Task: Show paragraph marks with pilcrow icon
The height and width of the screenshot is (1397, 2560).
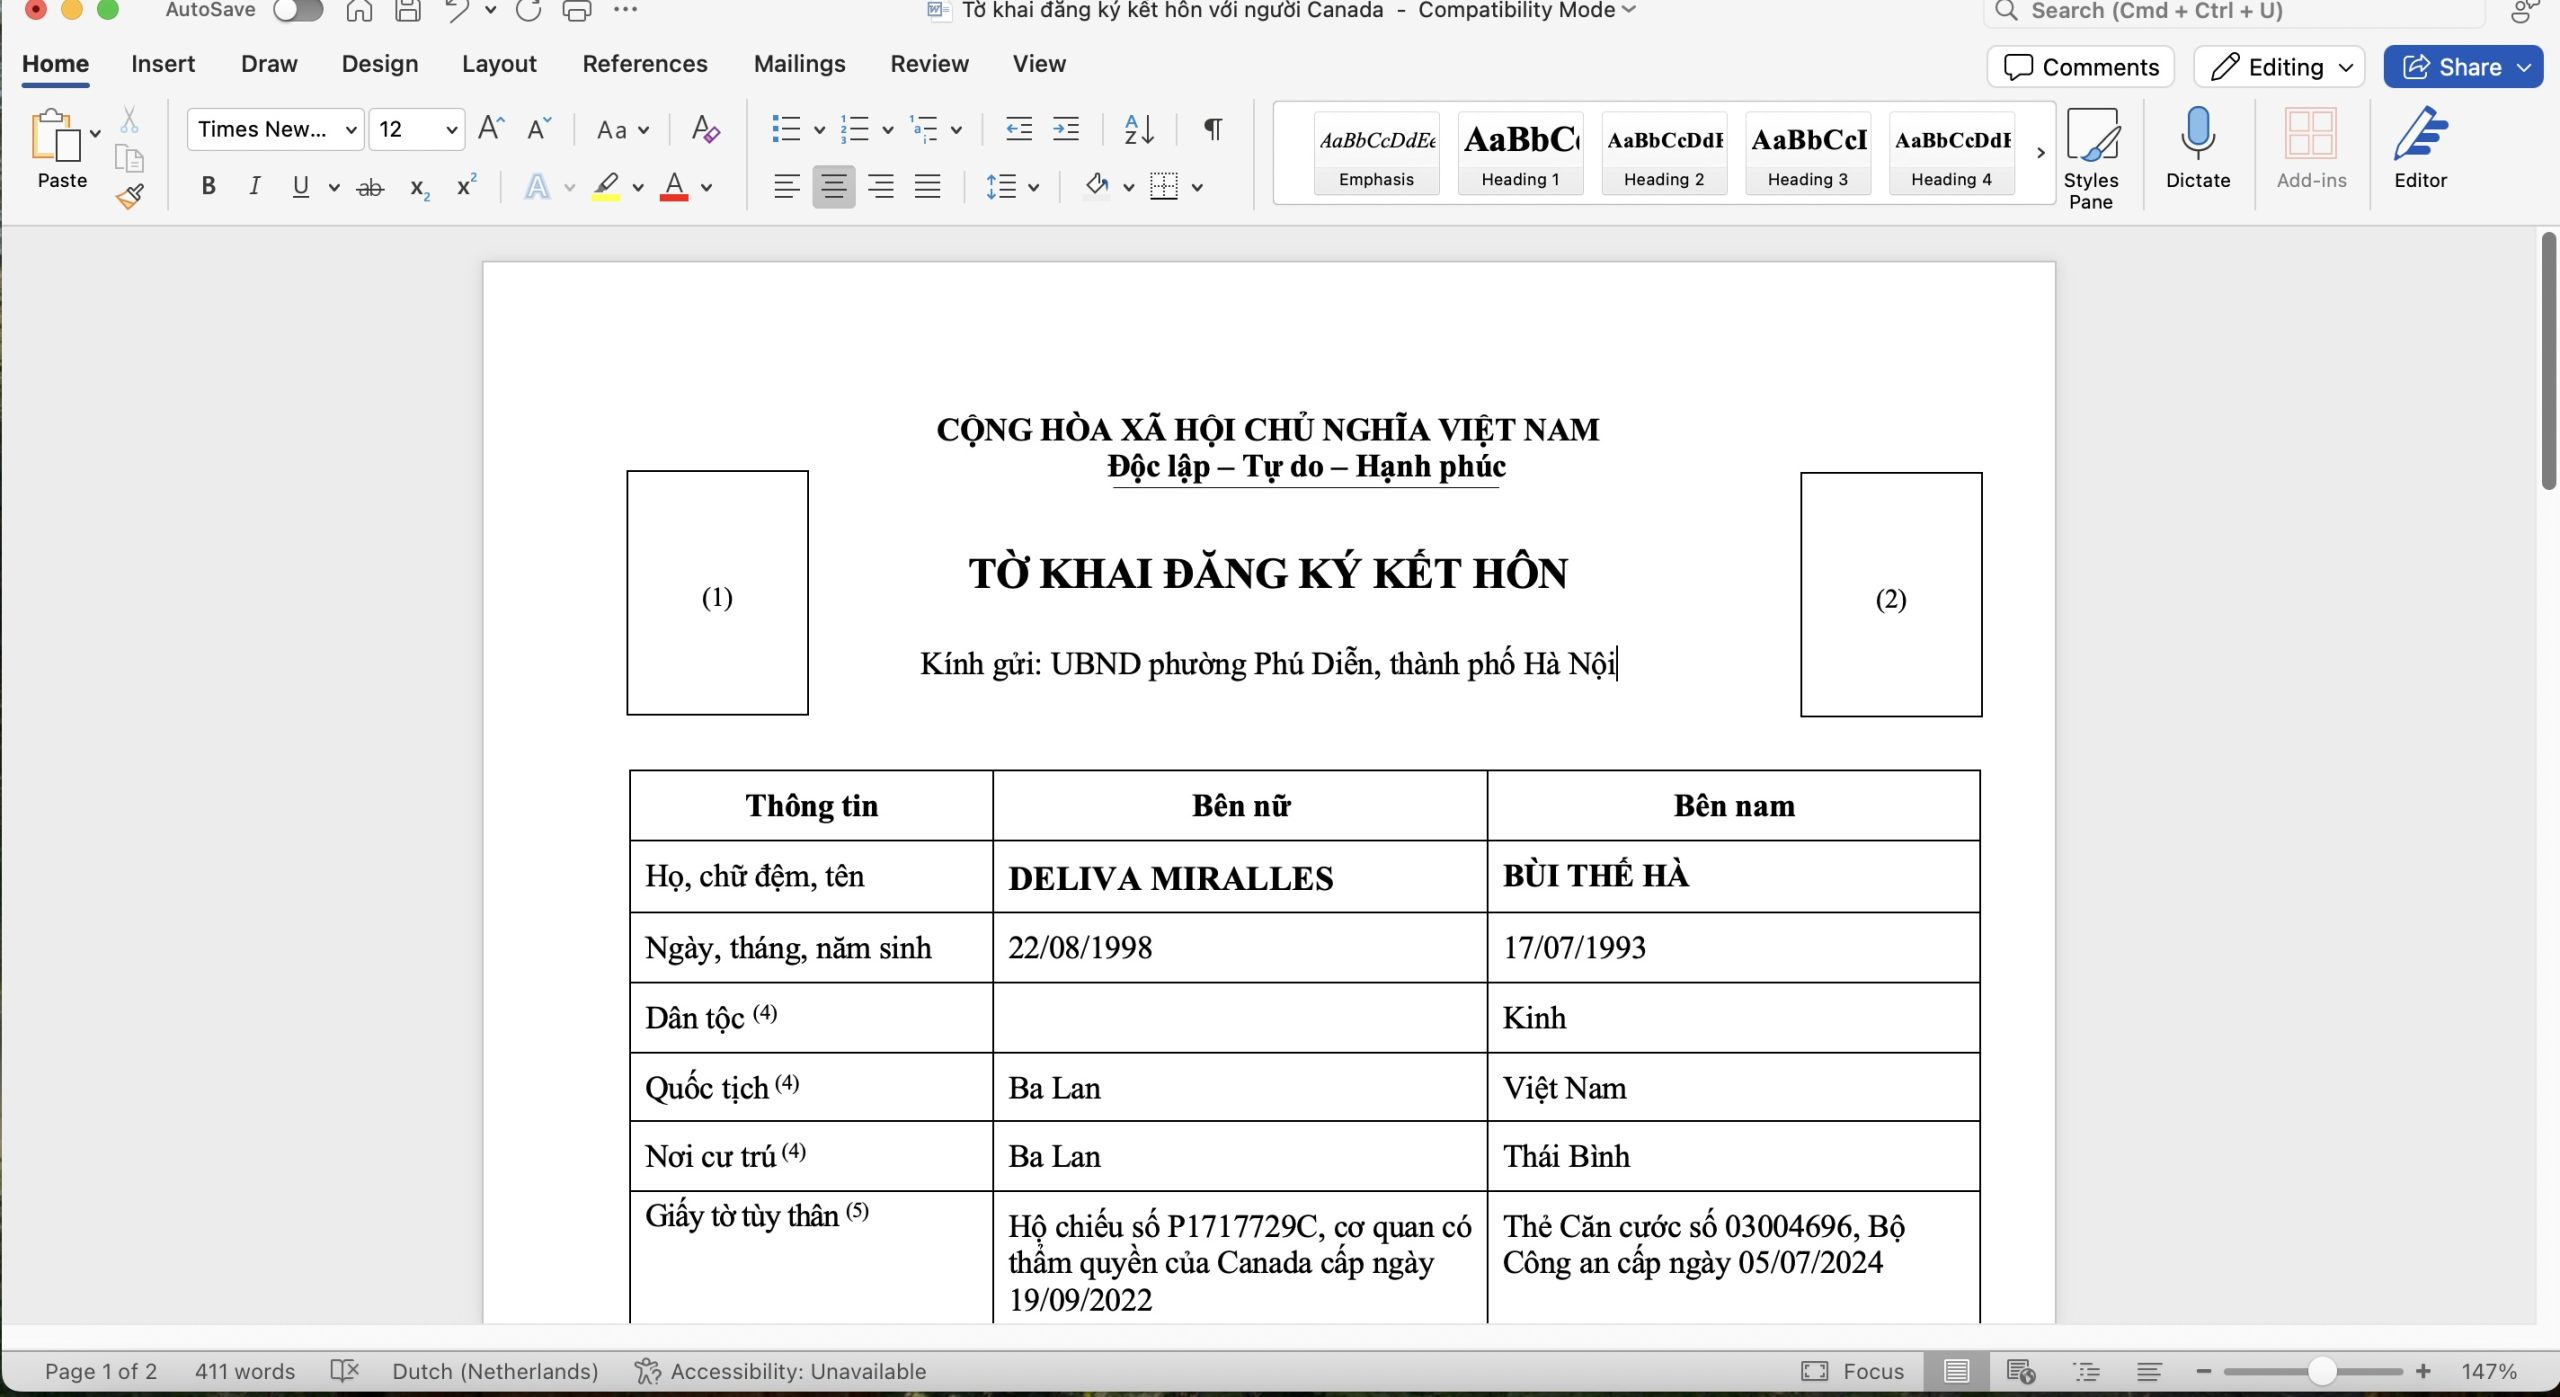Action: point(1212,129)
